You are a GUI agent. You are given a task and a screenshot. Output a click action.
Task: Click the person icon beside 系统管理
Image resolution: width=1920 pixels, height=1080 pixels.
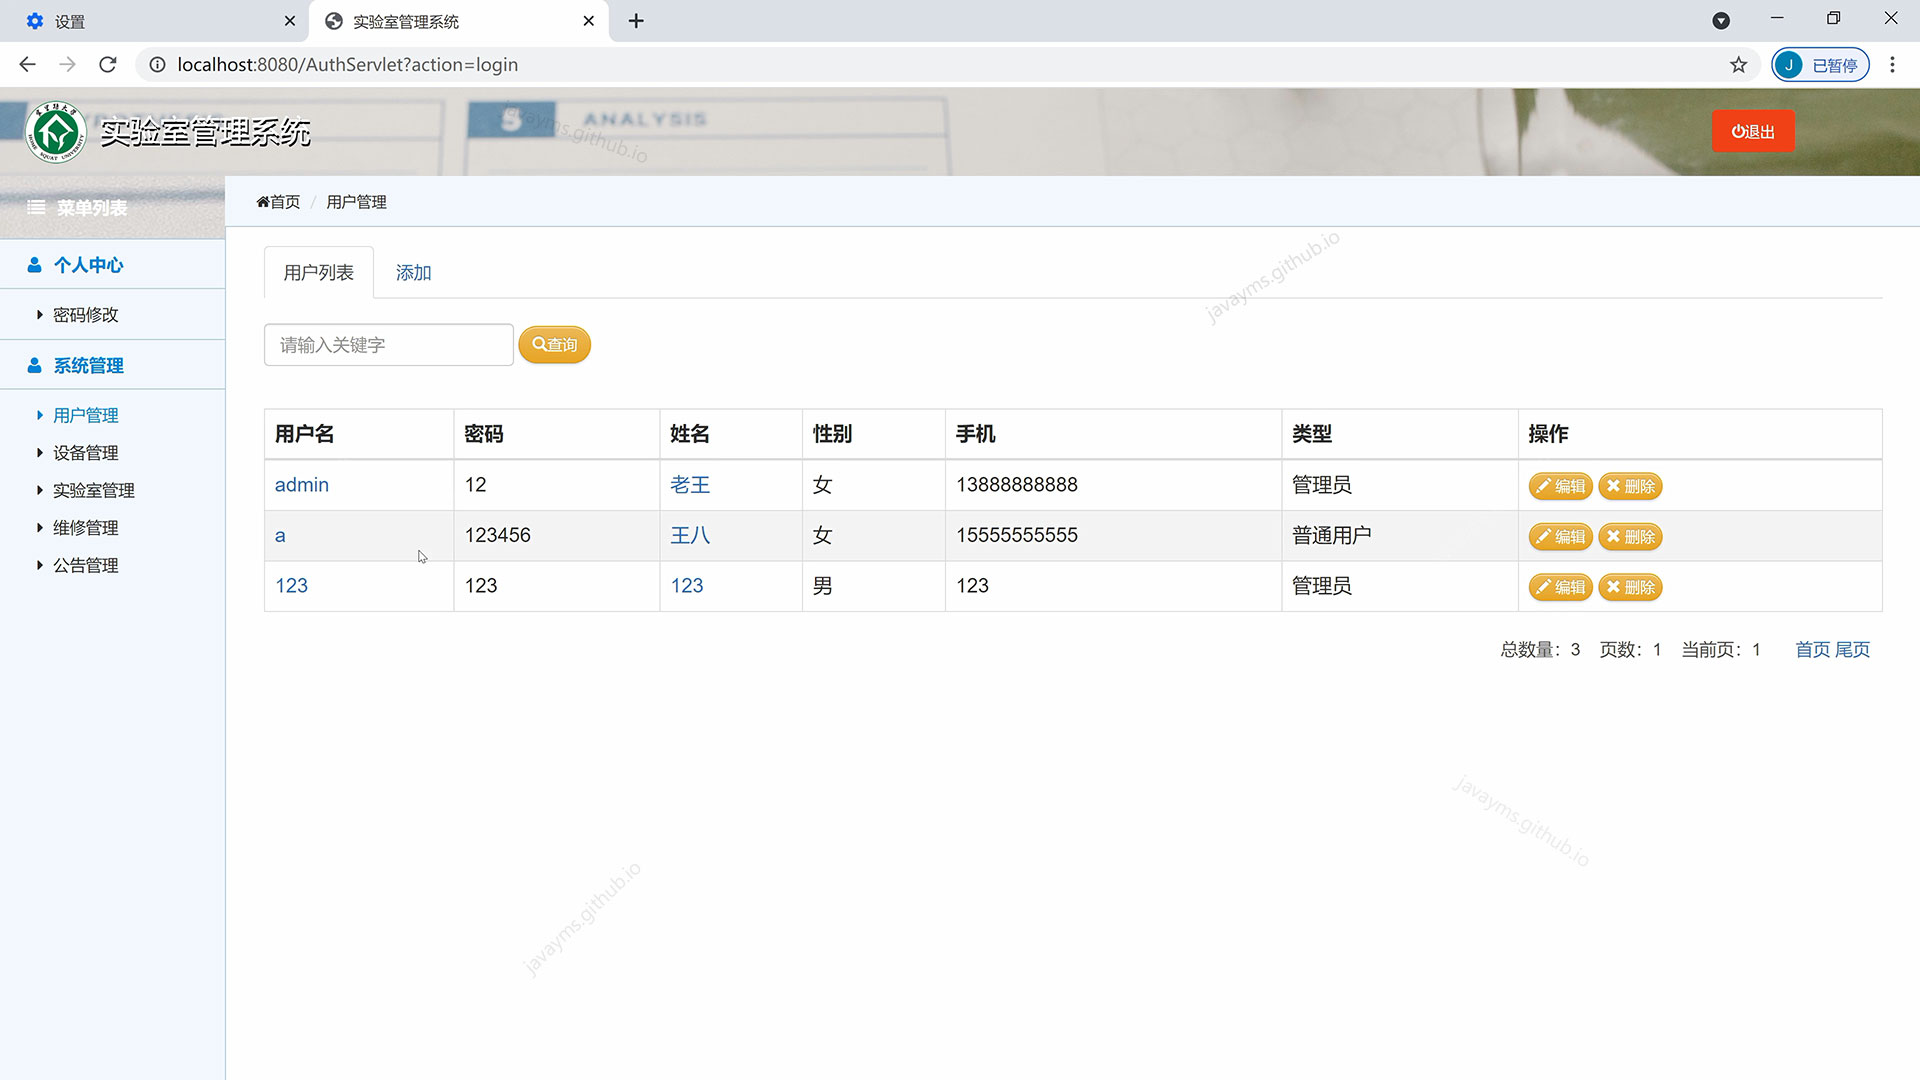click(33, 364)
